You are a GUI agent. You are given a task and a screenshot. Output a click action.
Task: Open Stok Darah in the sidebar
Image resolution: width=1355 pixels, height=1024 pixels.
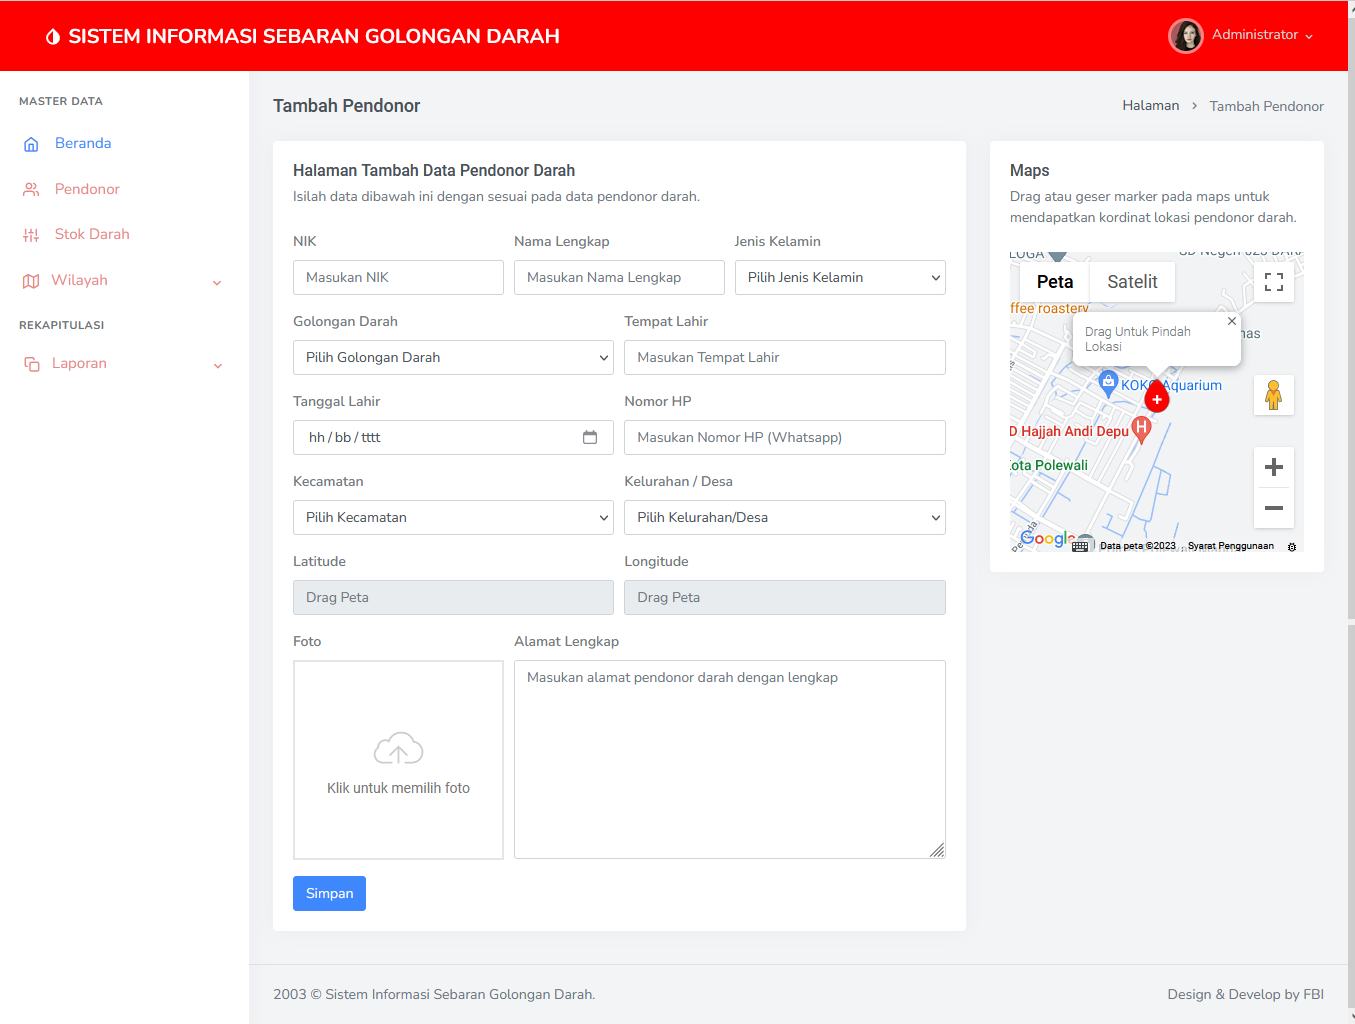click(92, 234)
